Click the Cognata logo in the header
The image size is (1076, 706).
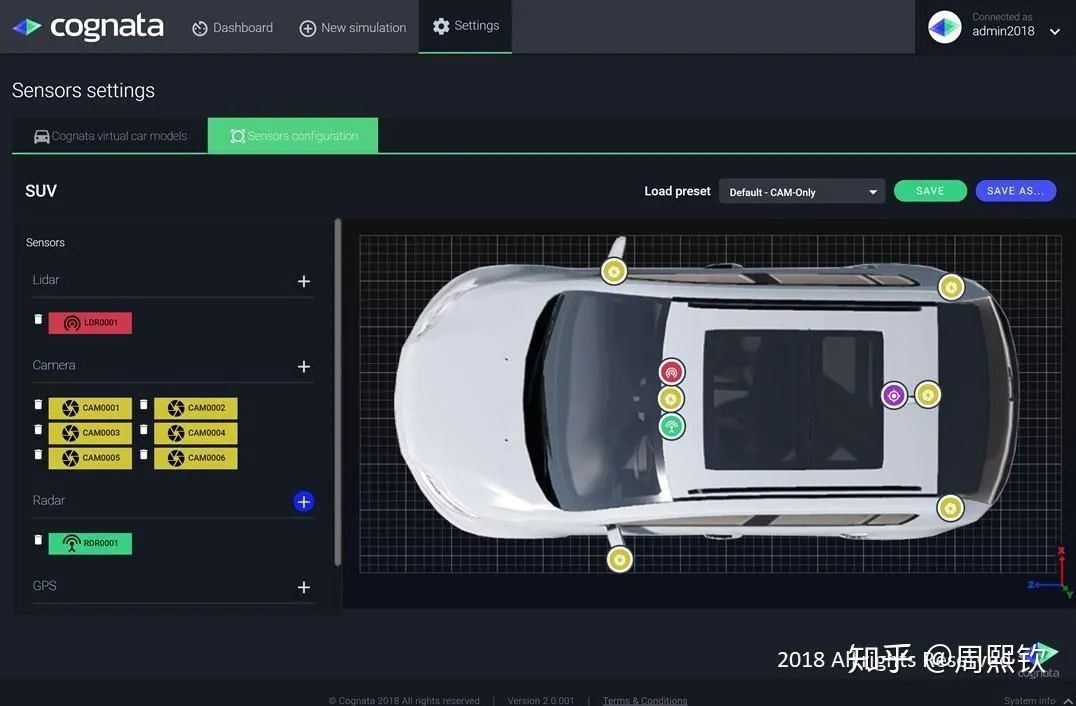point(88,27)
